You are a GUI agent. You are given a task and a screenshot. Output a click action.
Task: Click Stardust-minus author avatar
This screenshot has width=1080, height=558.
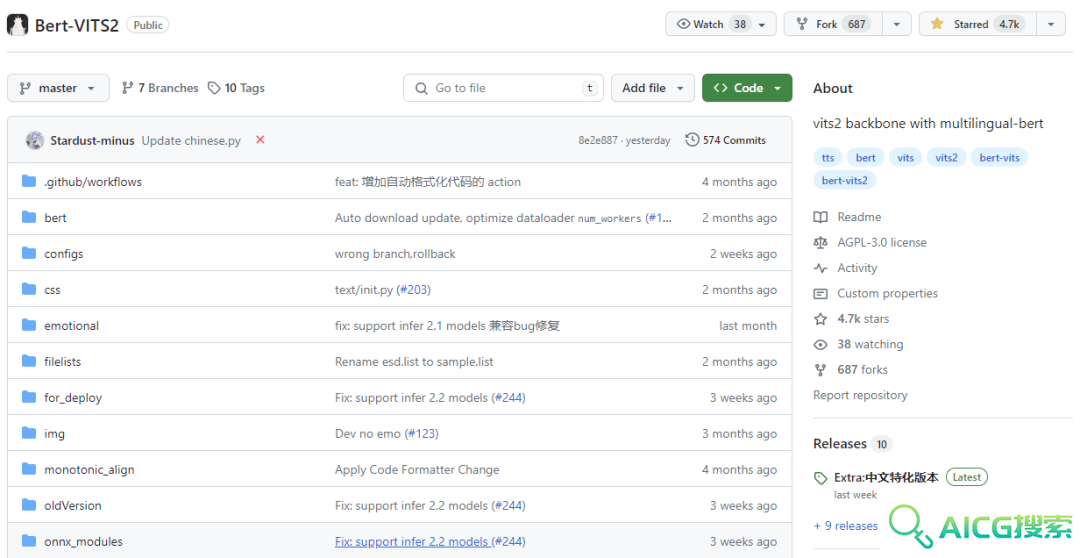35,140
